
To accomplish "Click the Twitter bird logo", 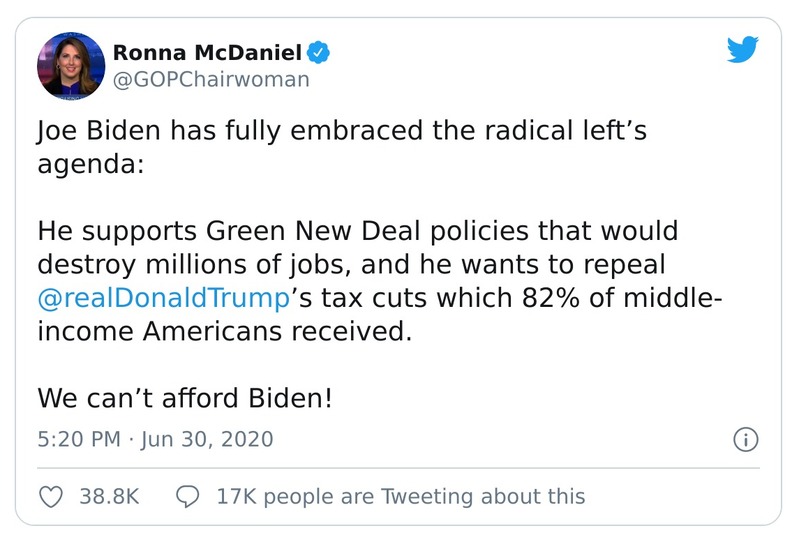I will [x=741, y=52].
